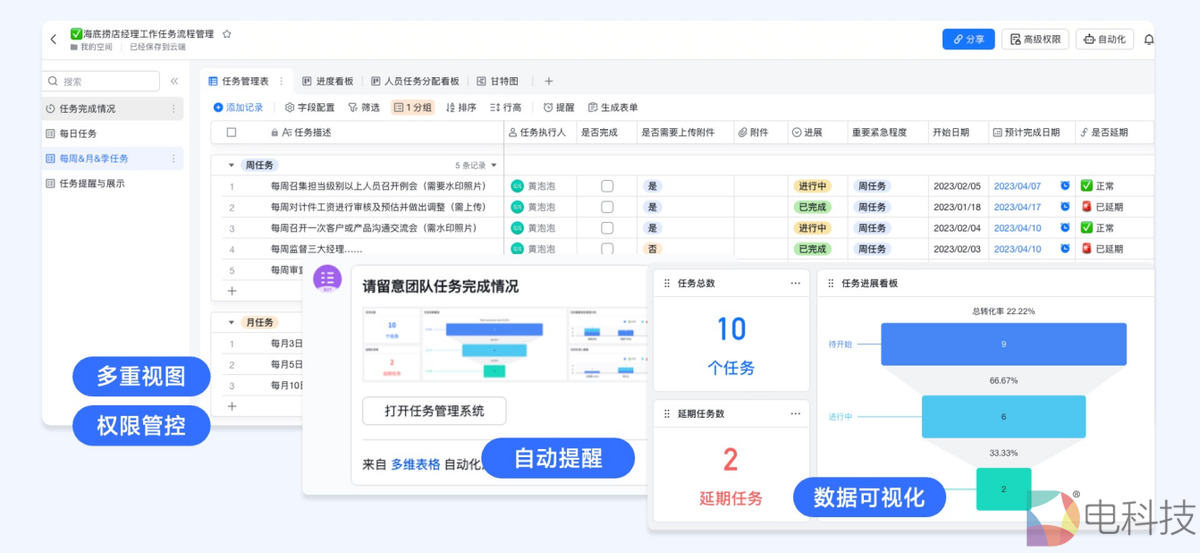Open the 附件 column header menu
Screen dimensions: 1200x553
point(760,132)
